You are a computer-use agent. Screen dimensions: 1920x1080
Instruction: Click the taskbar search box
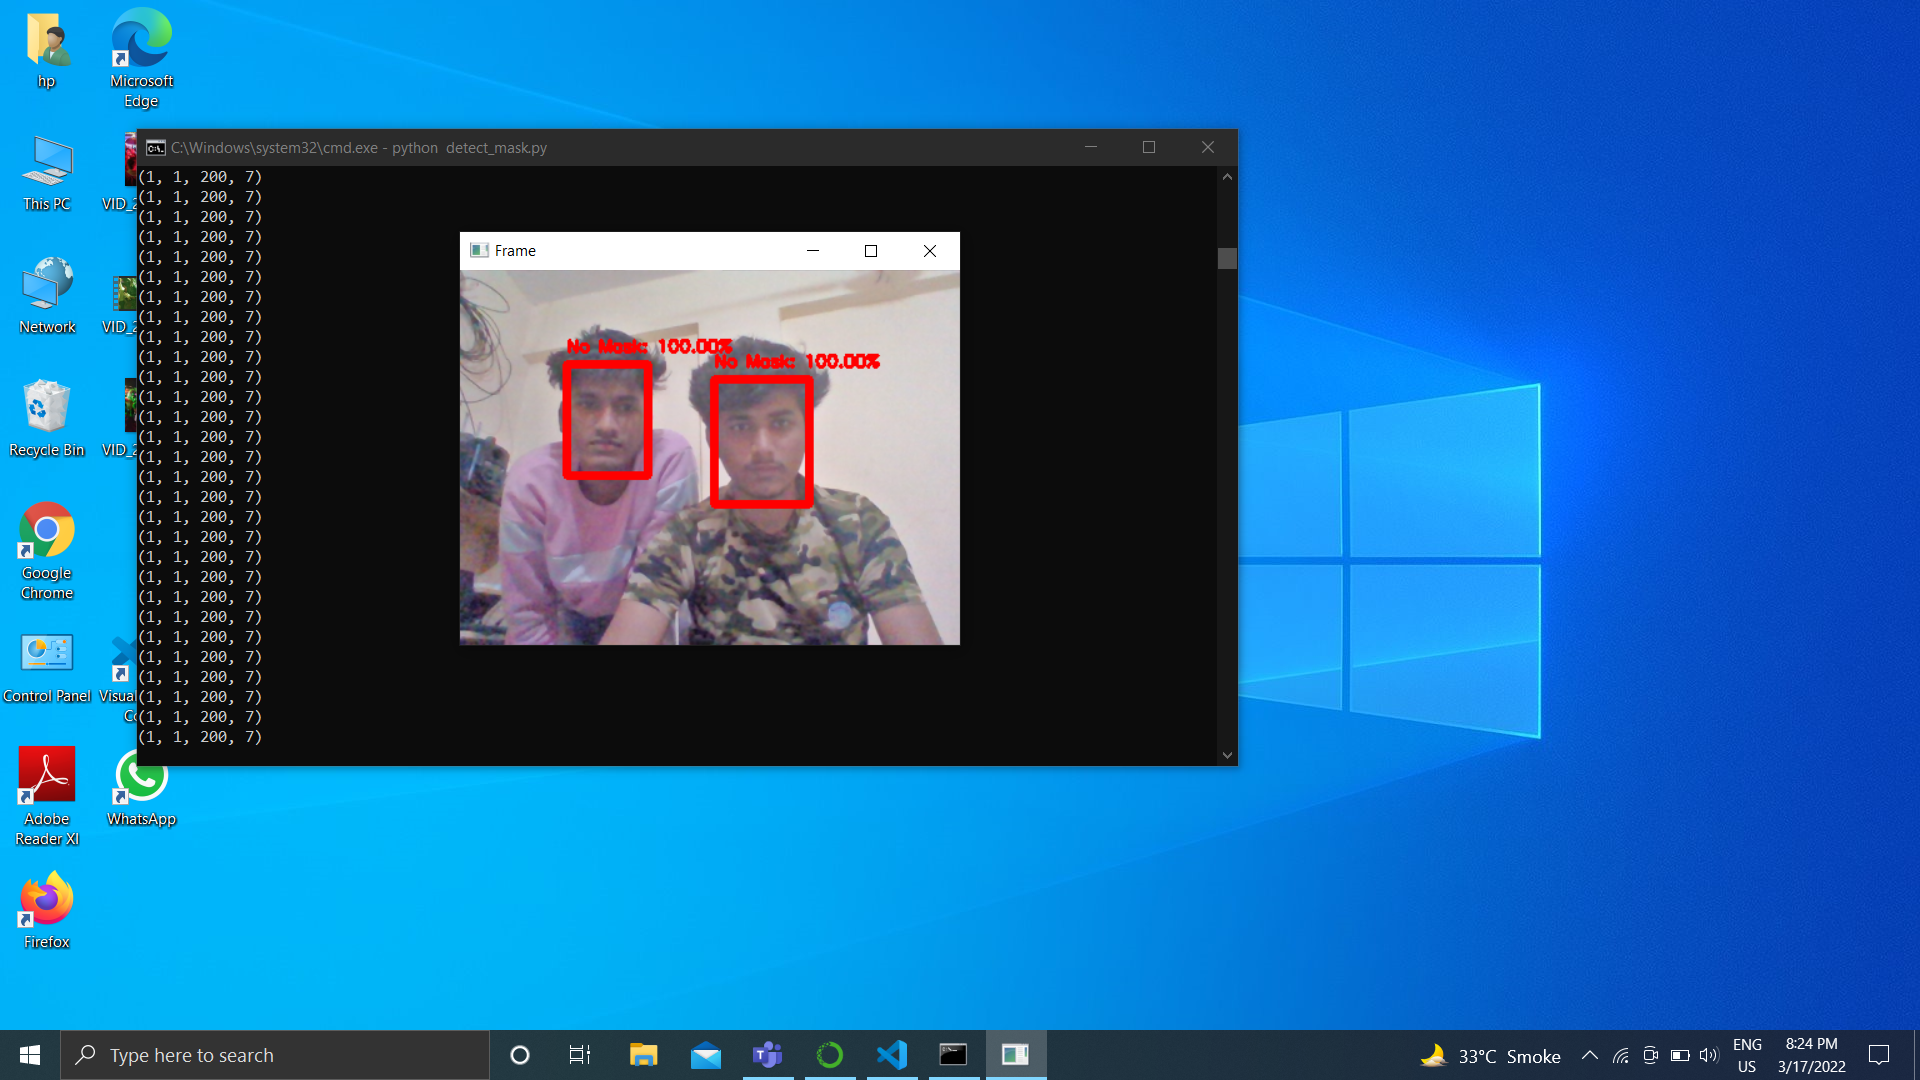275,1055
